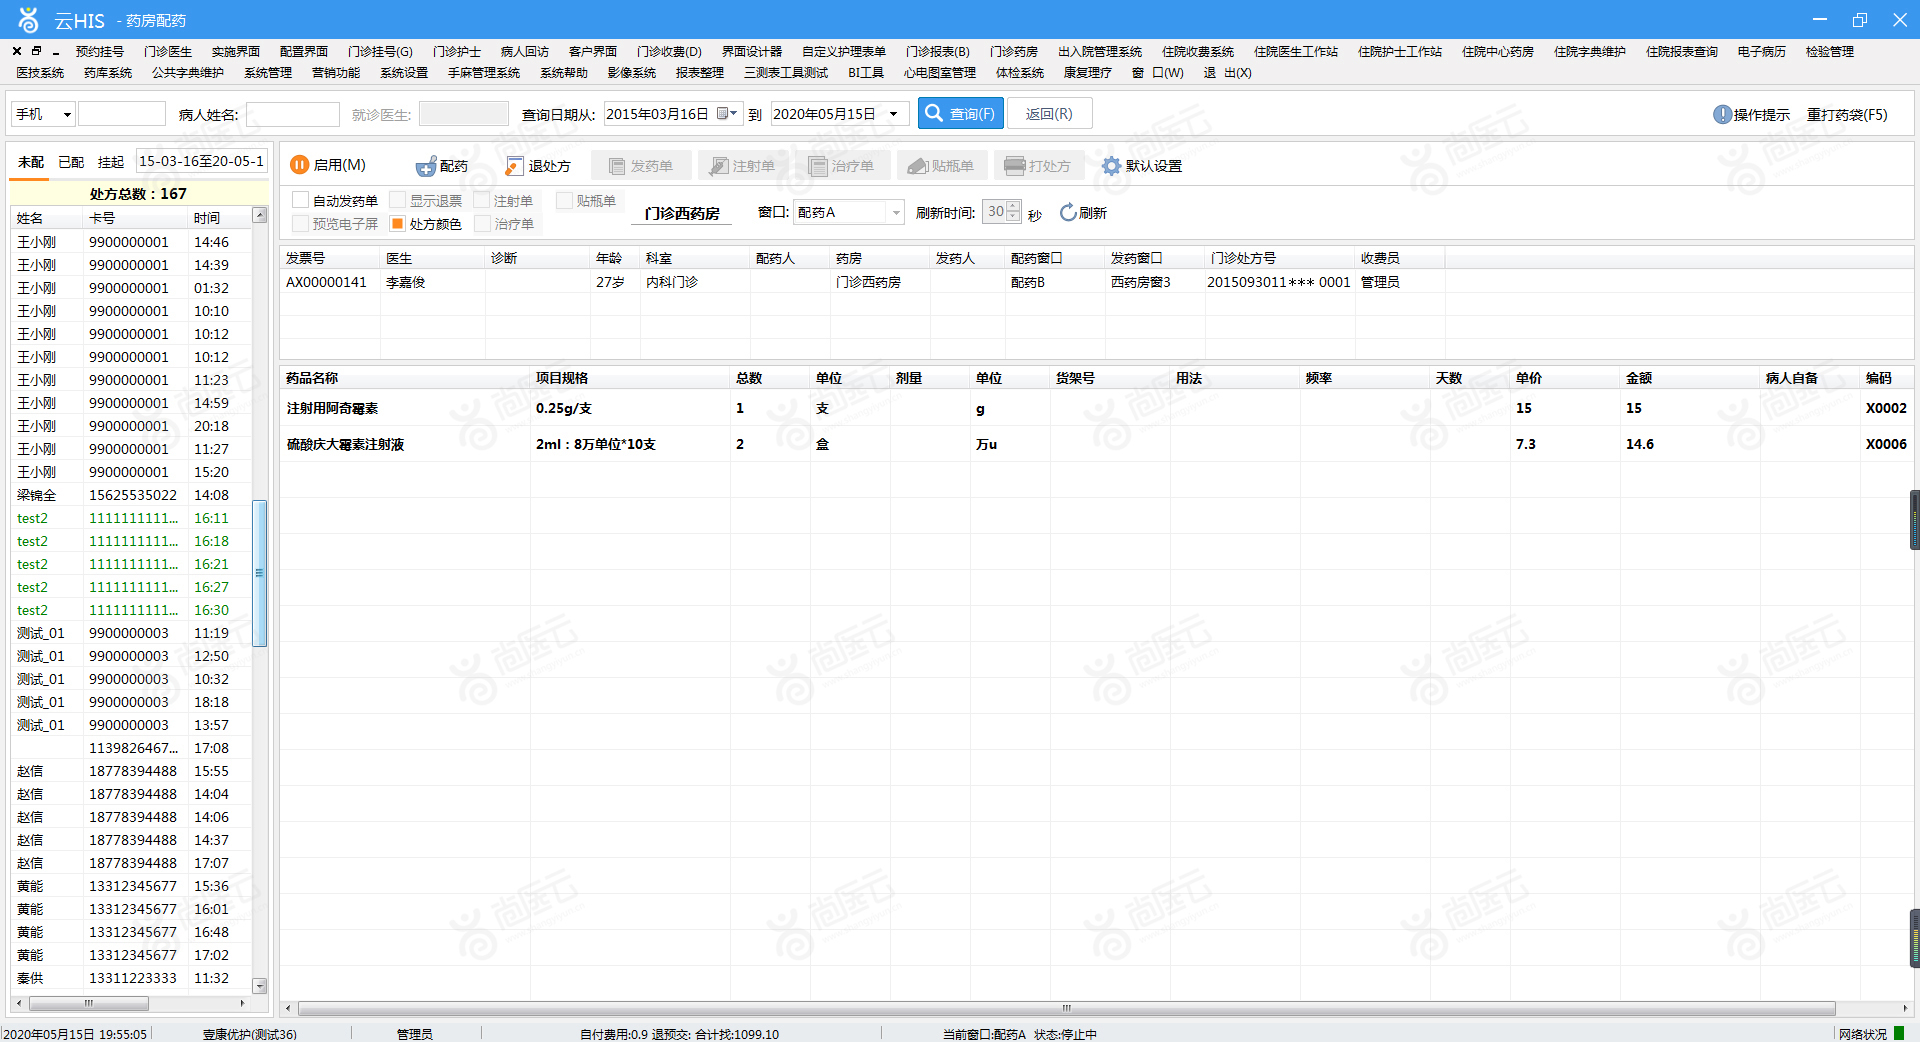The image size is (1920, 1042).
Task: Open the 门诊医生 menu
Action: (168, 51)
